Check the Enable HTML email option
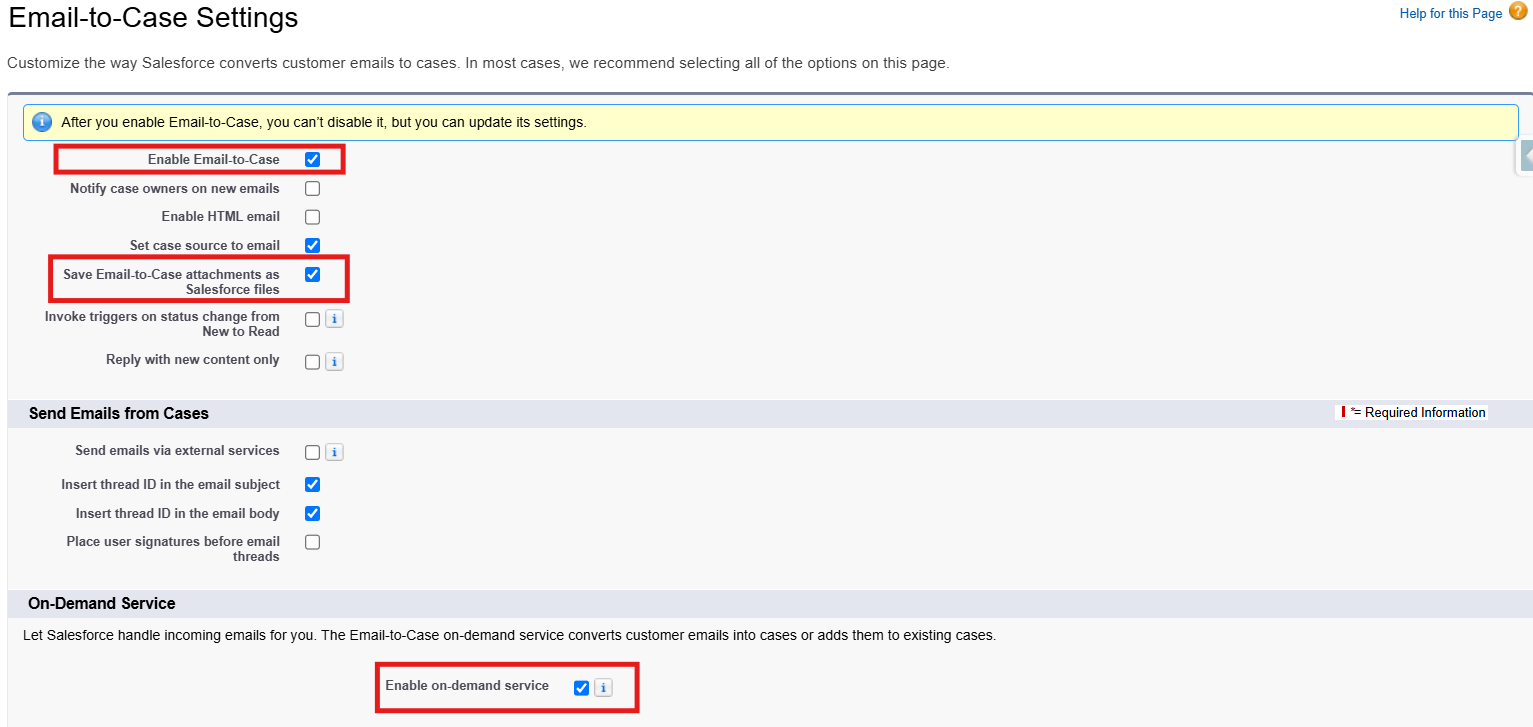The width and height of the screenshot is (1533, 727). pos(313,216)
